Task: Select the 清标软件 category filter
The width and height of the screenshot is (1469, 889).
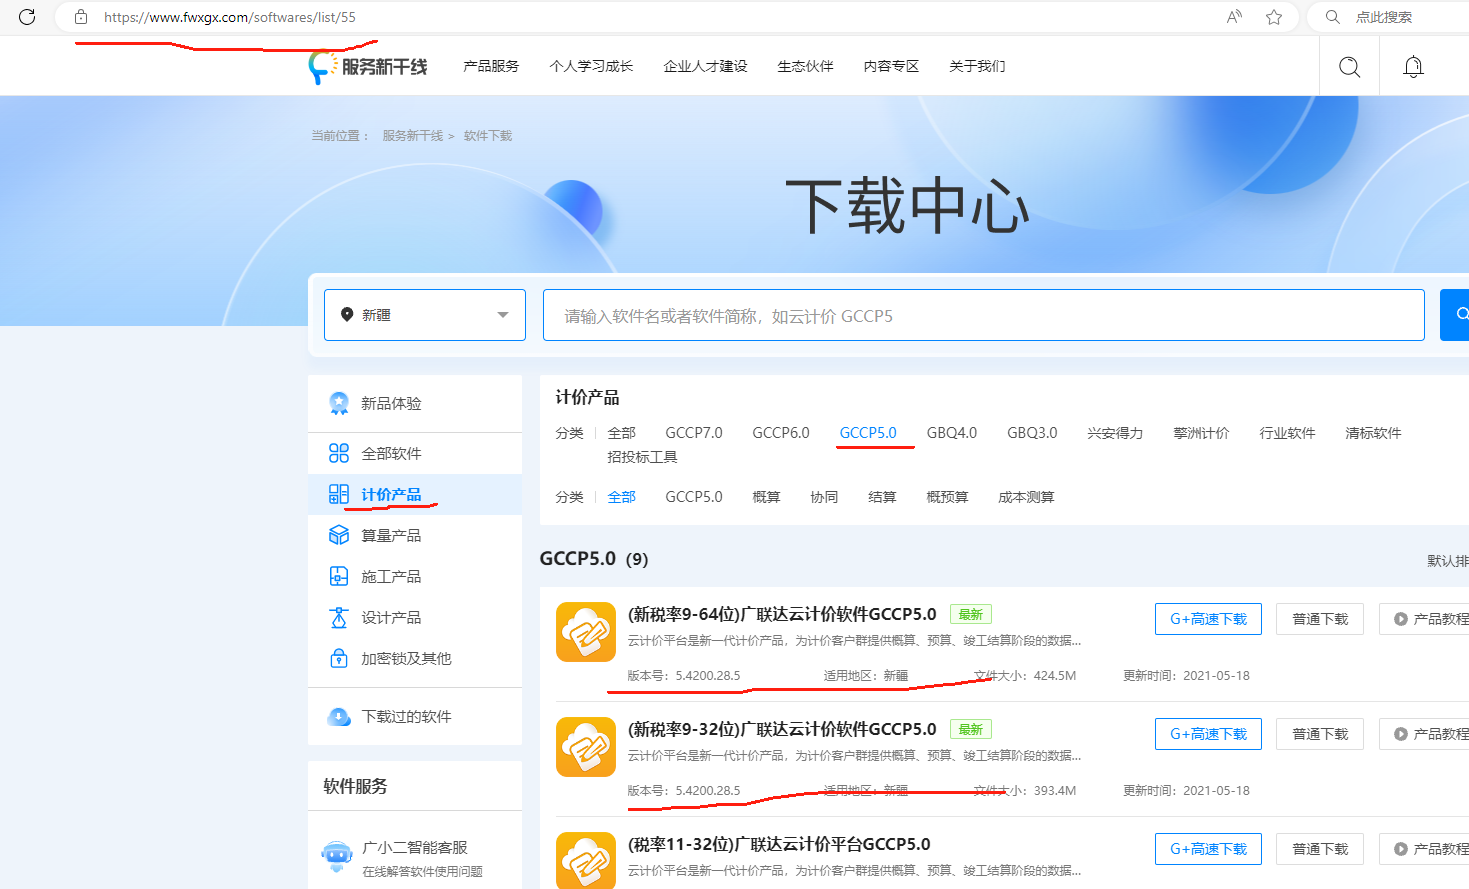Action: 1373,433
